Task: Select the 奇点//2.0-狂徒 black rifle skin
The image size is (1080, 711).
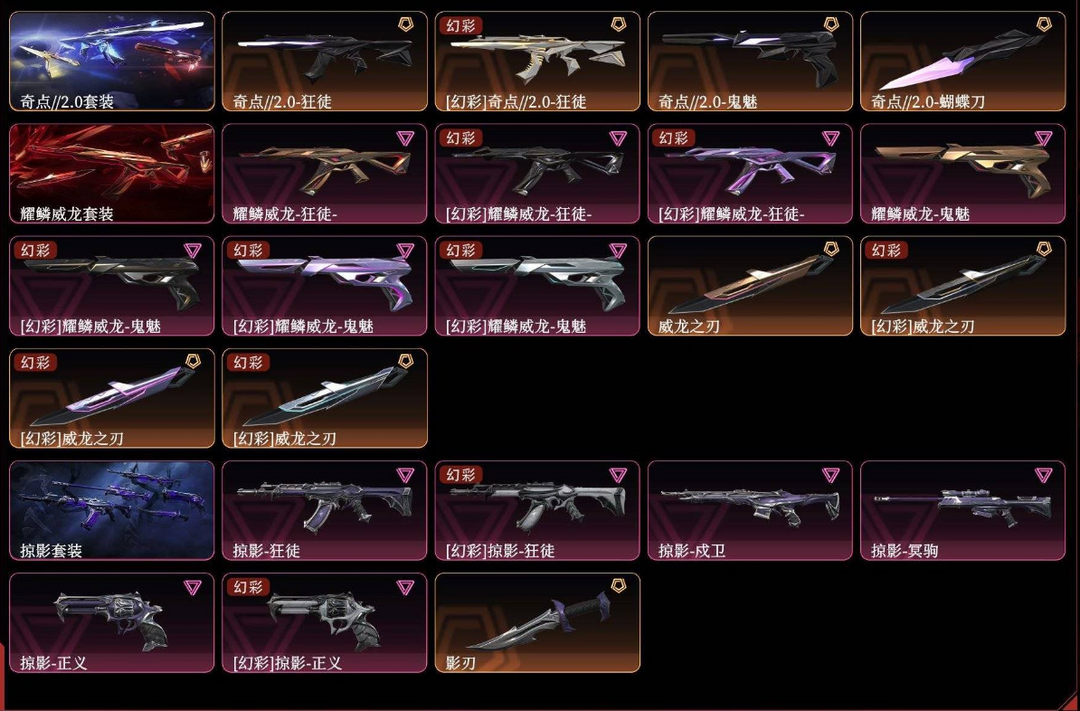Action: 324,61
